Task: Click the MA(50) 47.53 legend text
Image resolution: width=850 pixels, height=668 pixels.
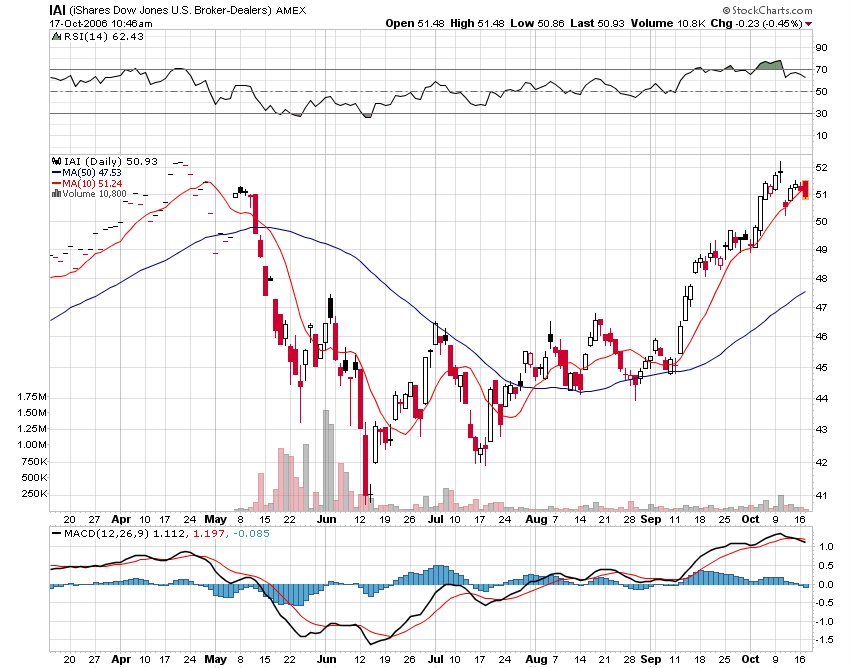Action: tap(92, 172)
